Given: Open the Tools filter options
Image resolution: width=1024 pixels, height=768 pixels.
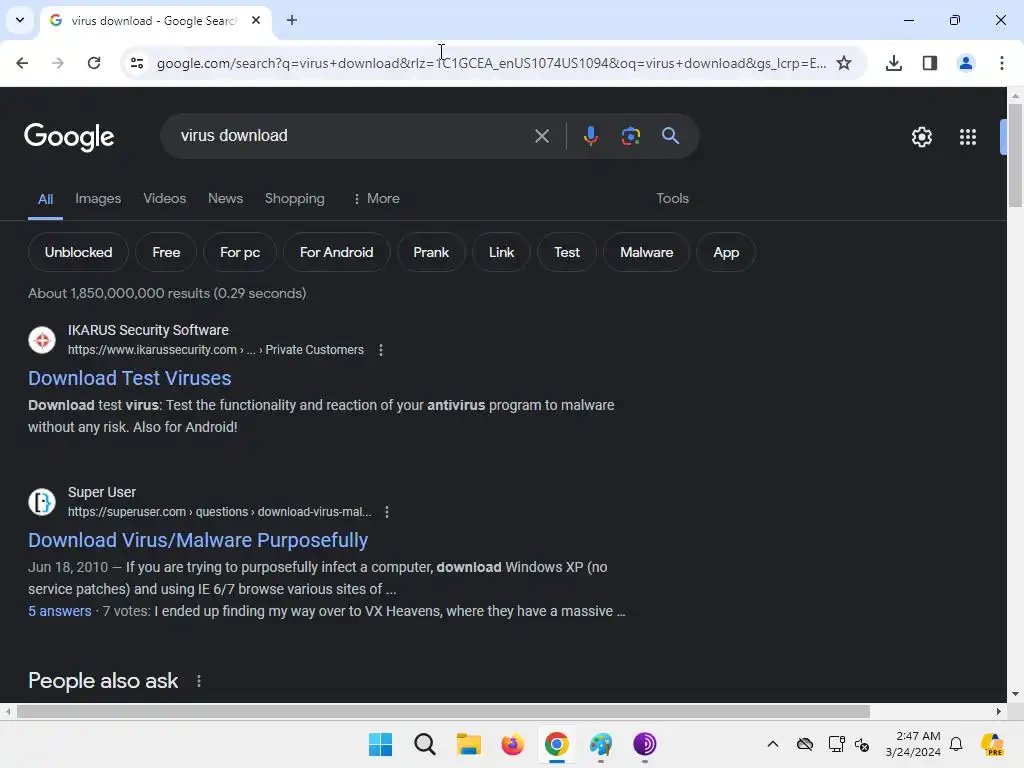Looking at the screenshot, I should 672,199.
